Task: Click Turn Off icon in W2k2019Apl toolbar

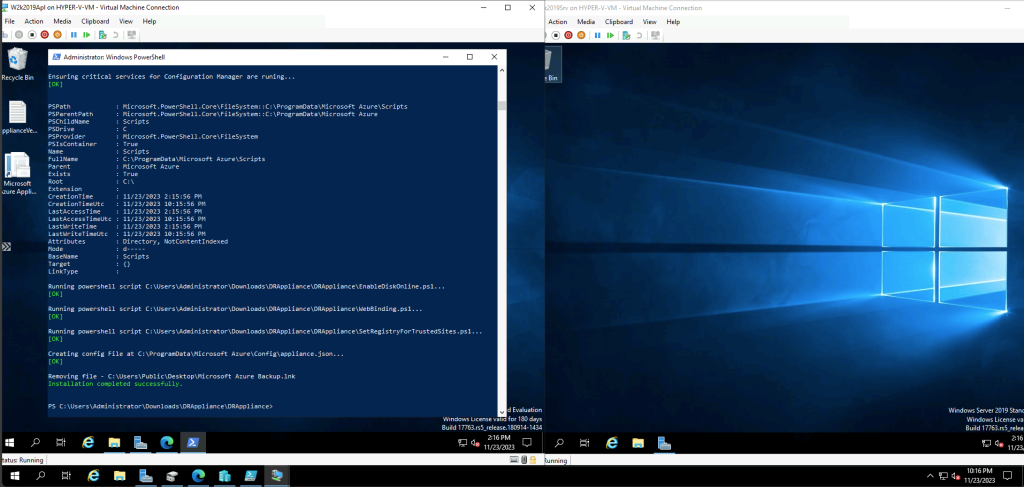Action: click(31, 35)
